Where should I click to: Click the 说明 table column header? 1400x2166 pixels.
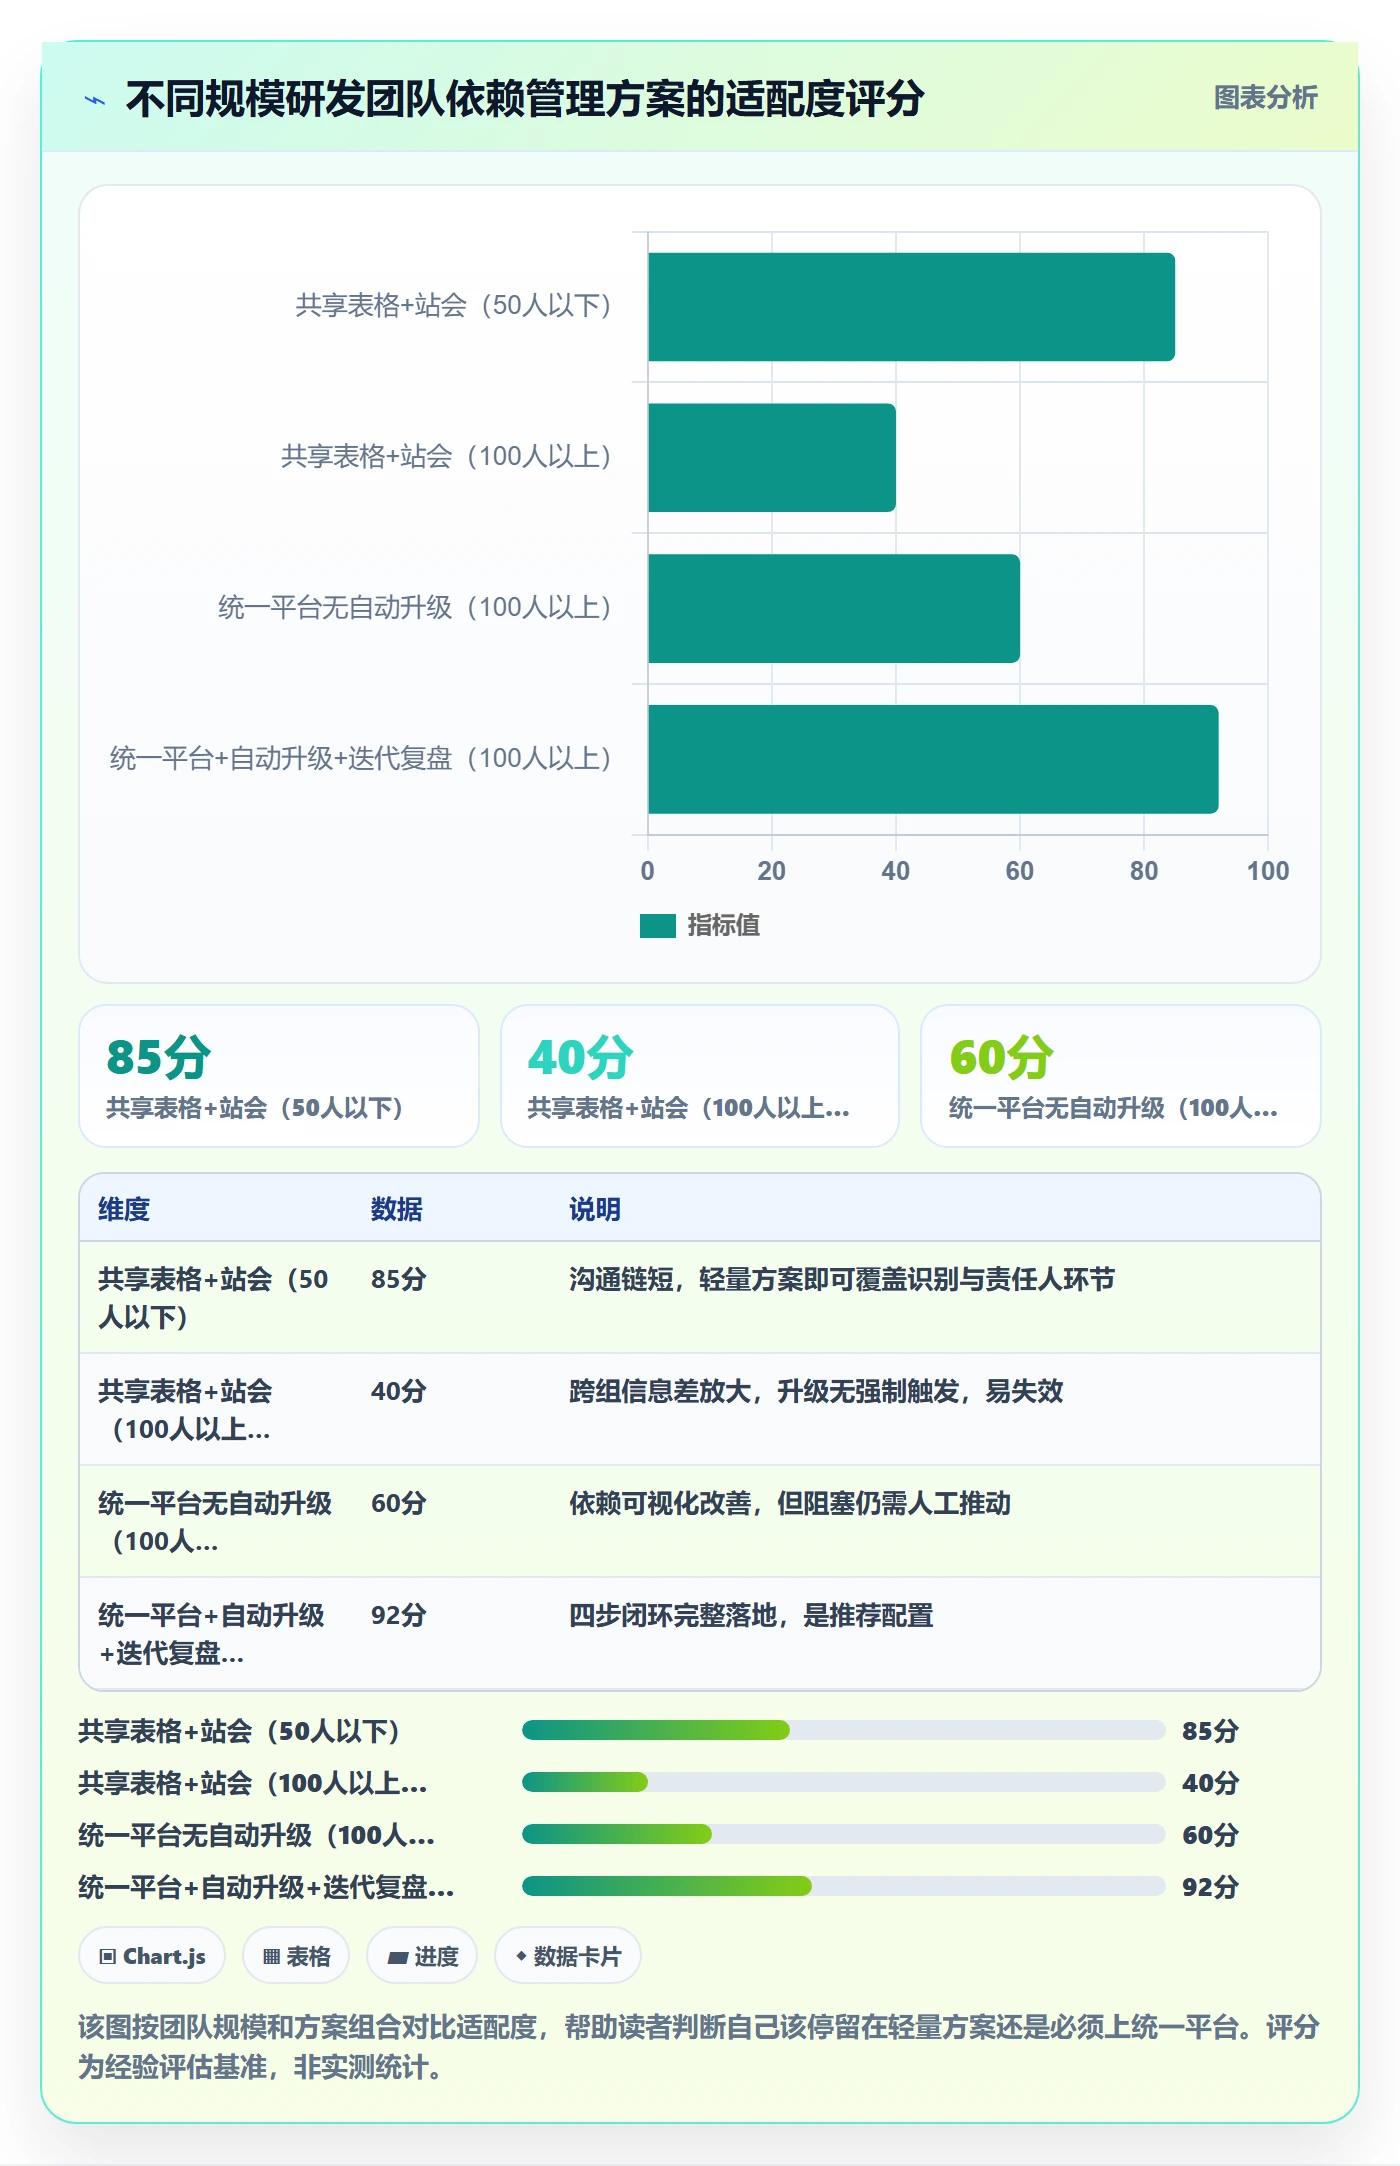595,1209
